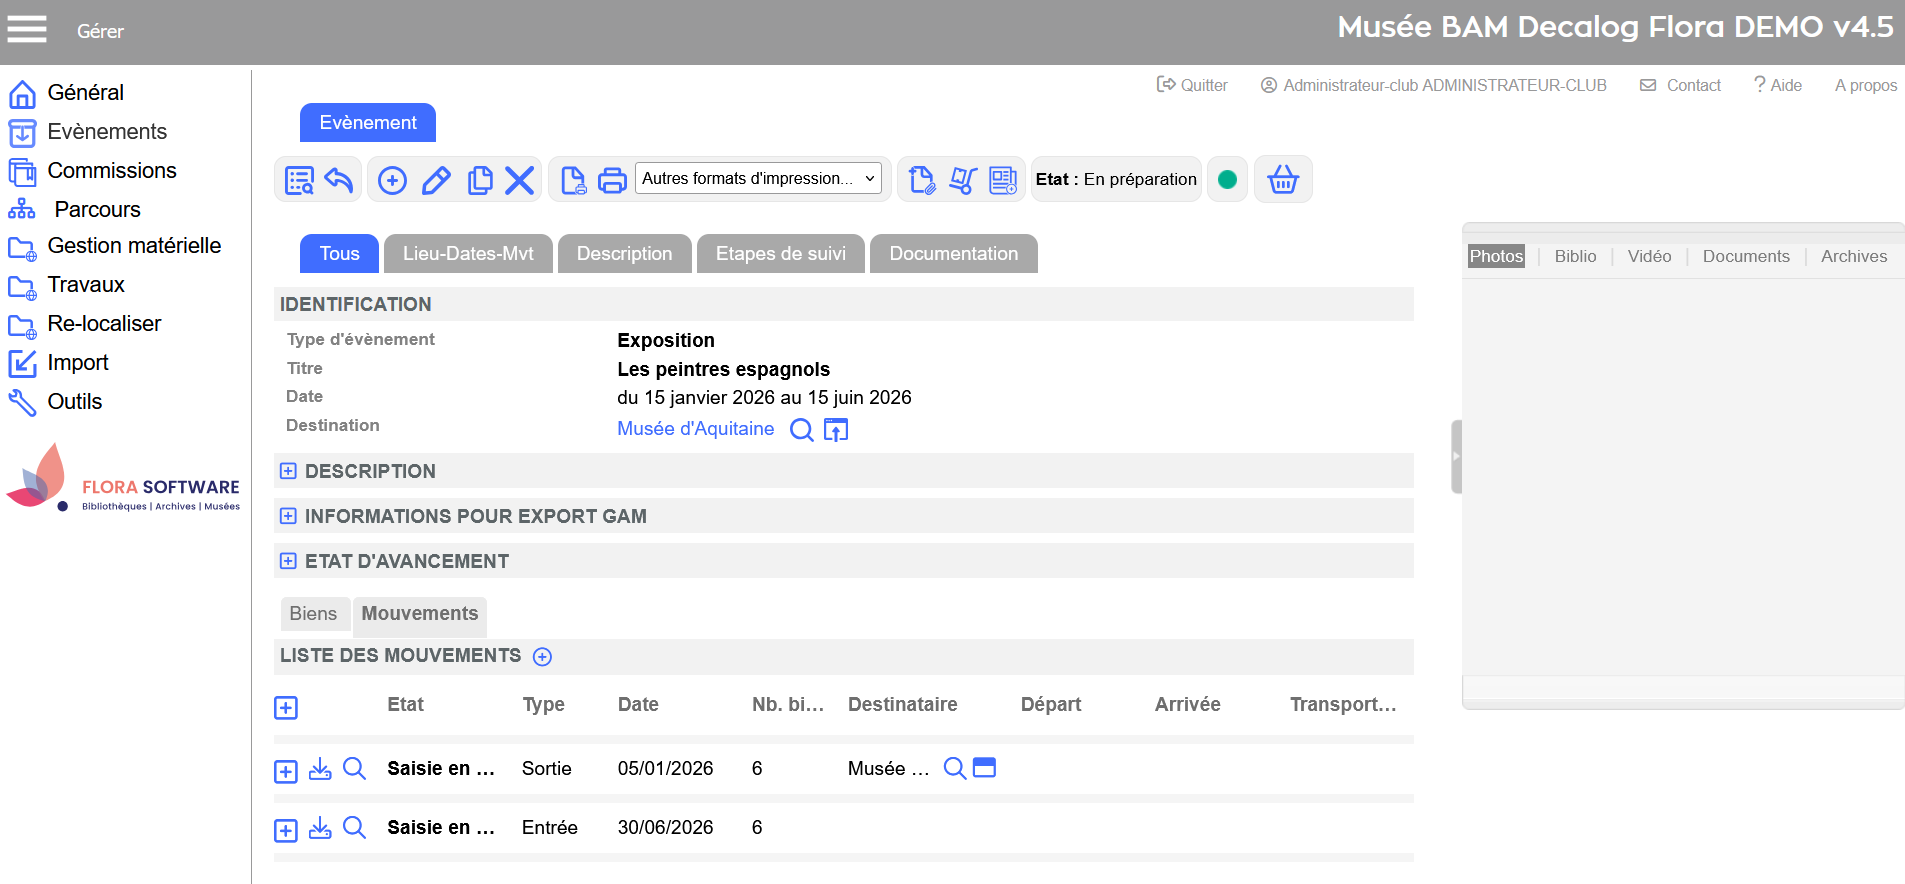Image resolution: width=1905 pixels, height=884 pixels.
Task: Click the add new record plus icon
Action: pos(392,180)
